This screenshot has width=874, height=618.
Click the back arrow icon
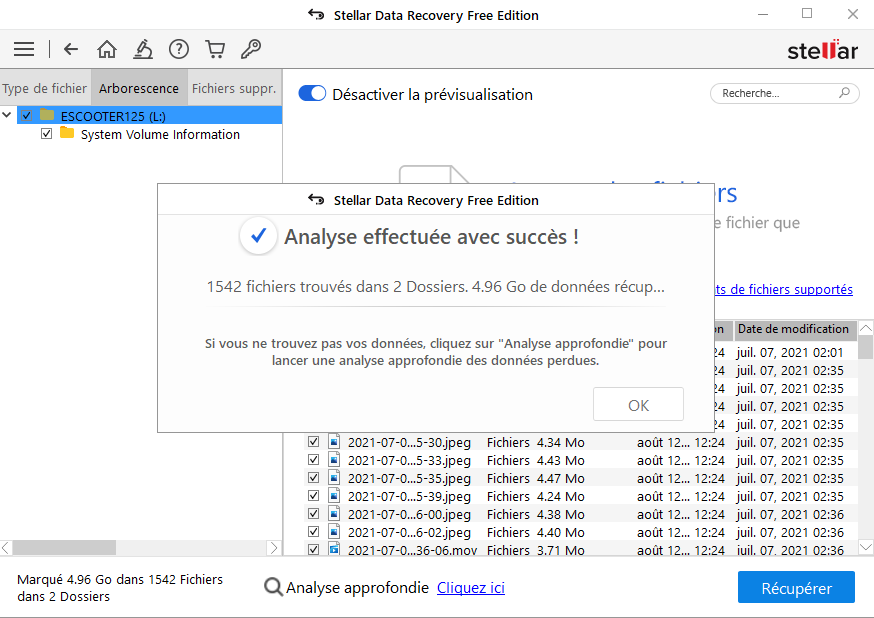coord(70,48)
